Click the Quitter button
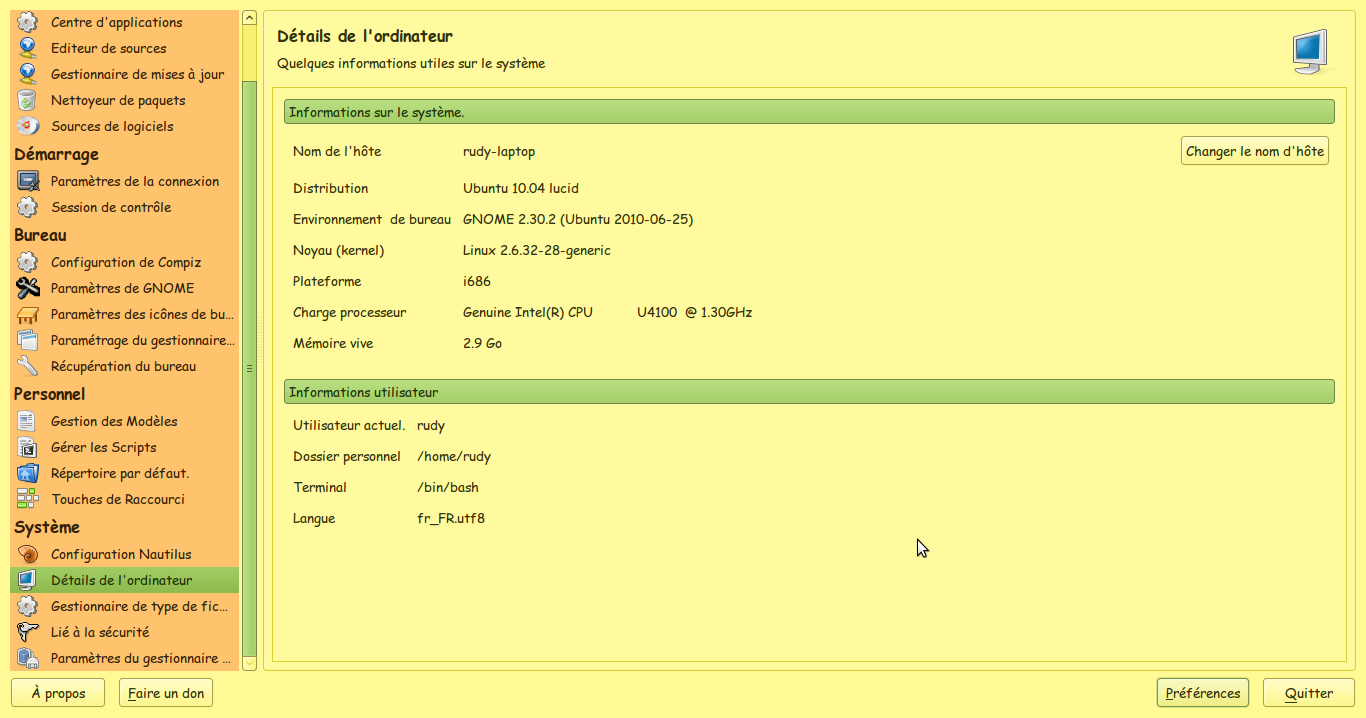The height and width of the screenshot is (718, 1366). coord(1309,693)
